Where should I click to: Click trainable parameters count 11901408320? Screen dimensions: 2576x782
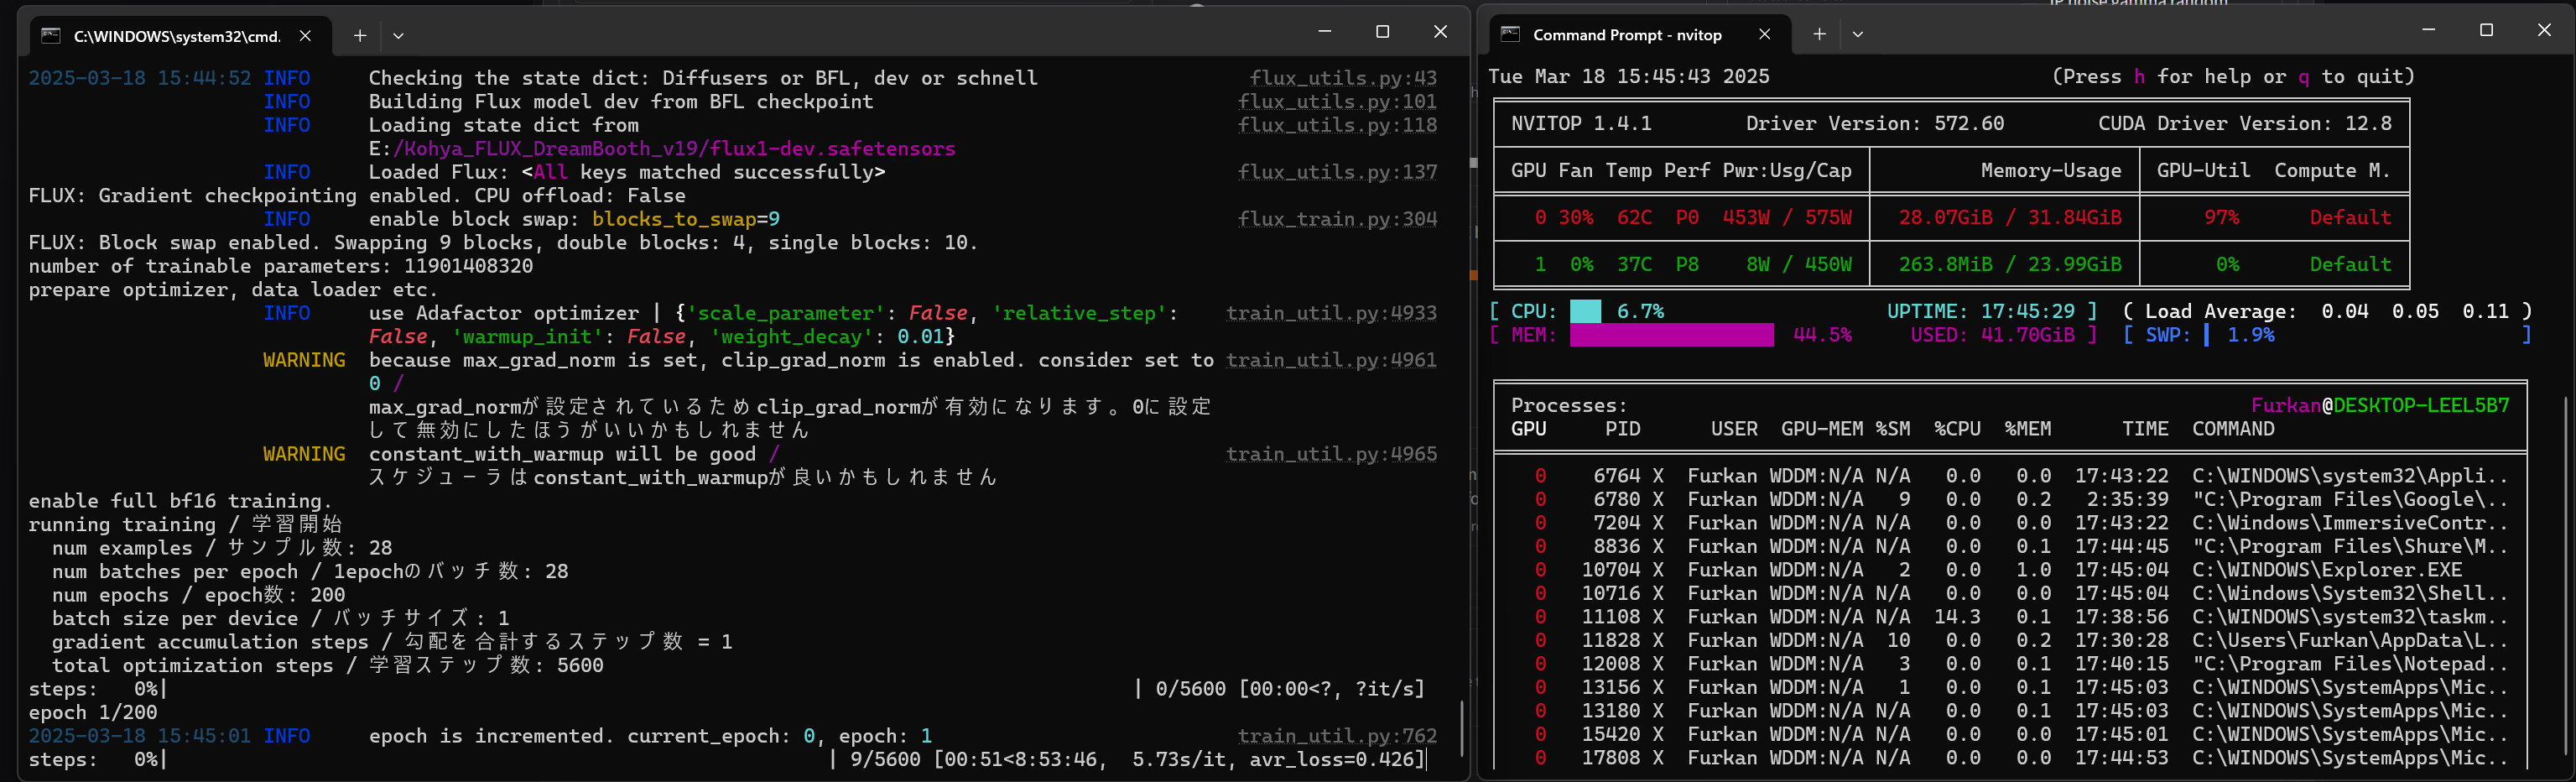[x=468, y=266]
